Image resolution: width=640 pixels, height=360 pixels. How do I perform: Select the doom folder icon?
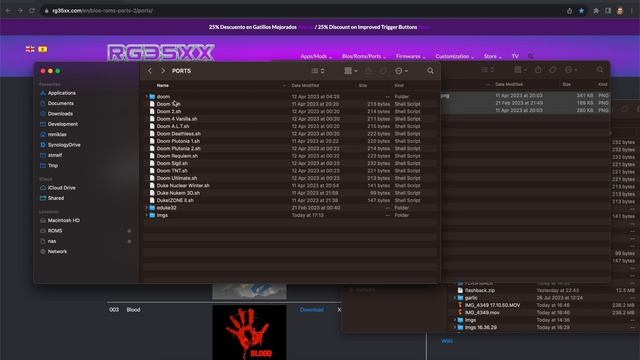click(152, 97)
